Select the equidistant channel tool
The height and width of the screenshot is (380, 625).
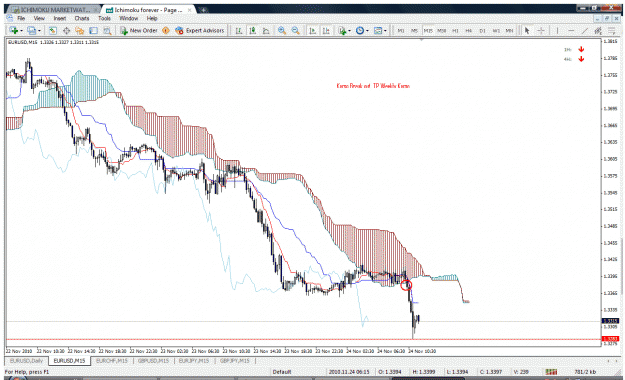coord(598,30)
